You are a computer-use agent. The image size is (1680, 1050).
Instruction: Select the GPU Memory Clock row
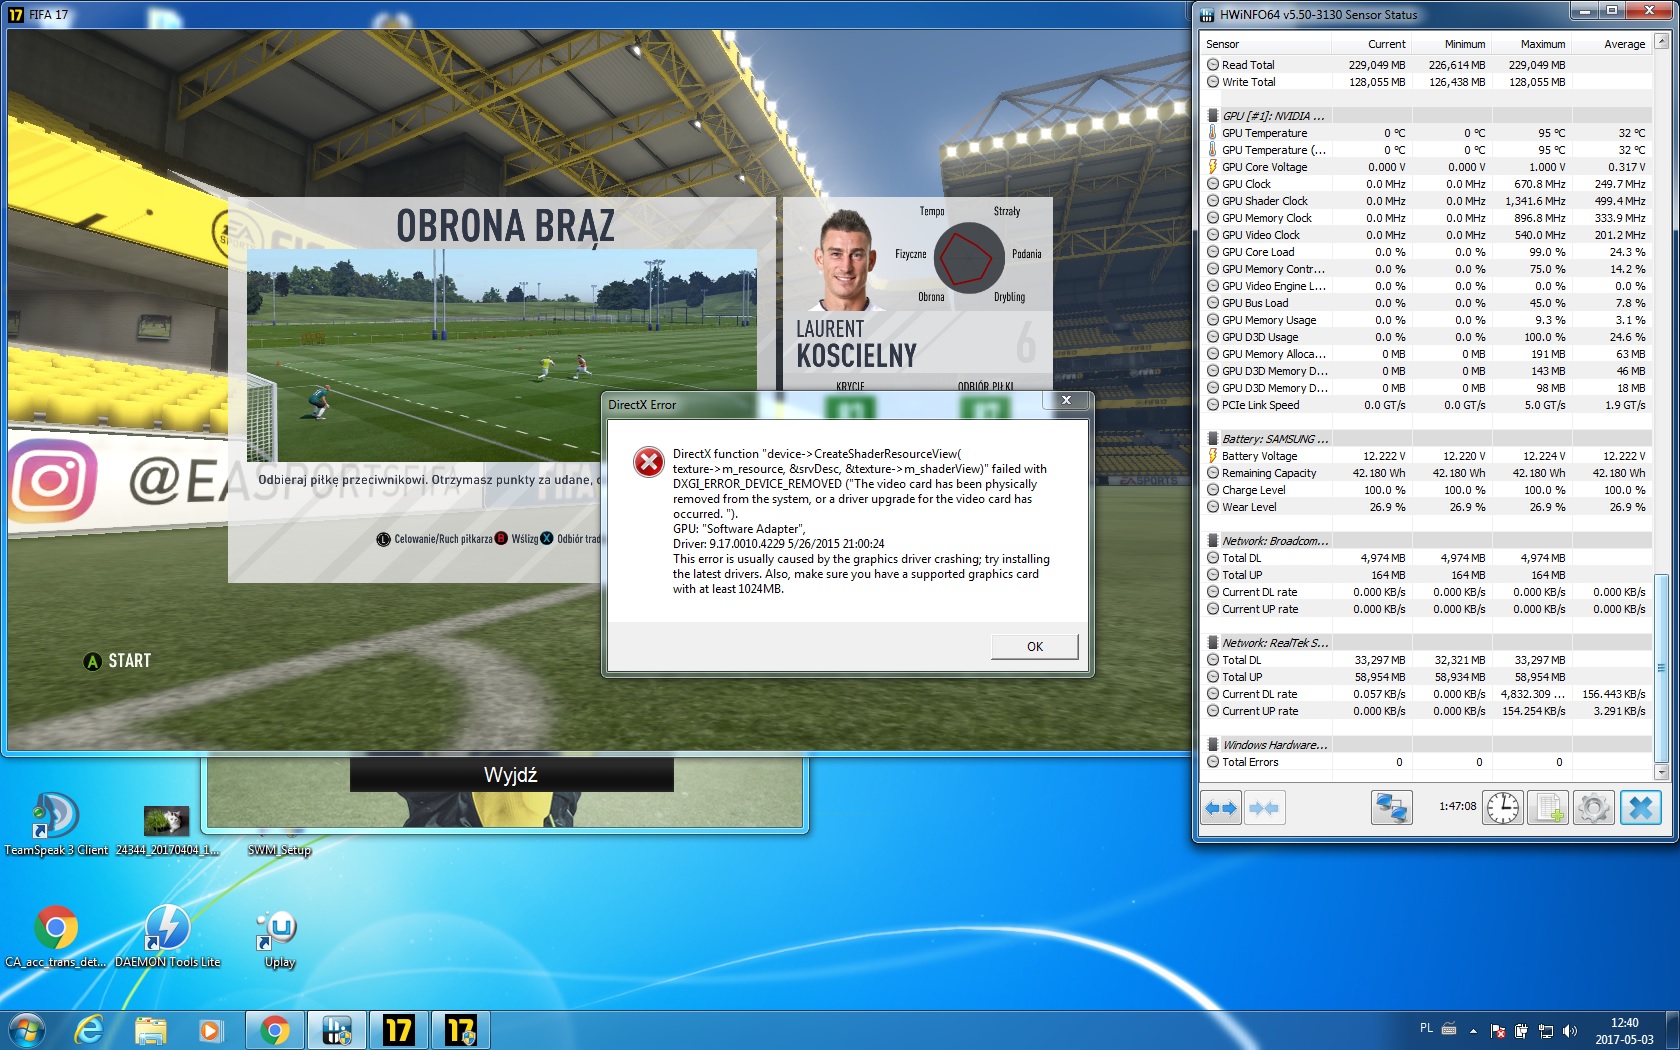(x=1427, y=218)
